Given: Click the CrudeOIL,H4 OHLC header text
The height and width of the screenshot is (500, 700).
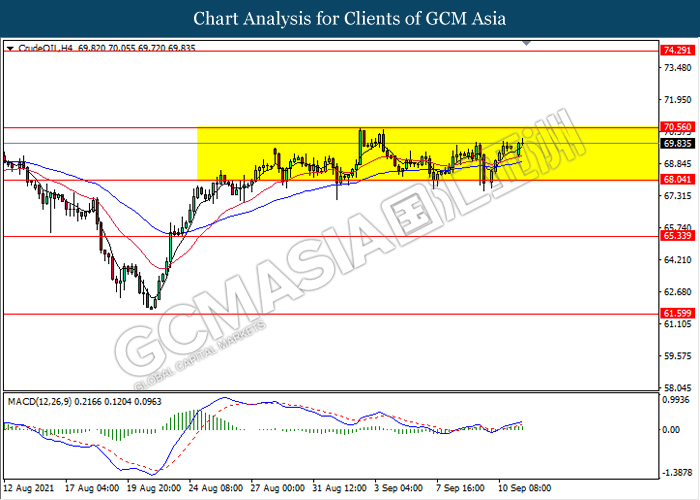Looking at the screenshot, I should coord(107,48).
